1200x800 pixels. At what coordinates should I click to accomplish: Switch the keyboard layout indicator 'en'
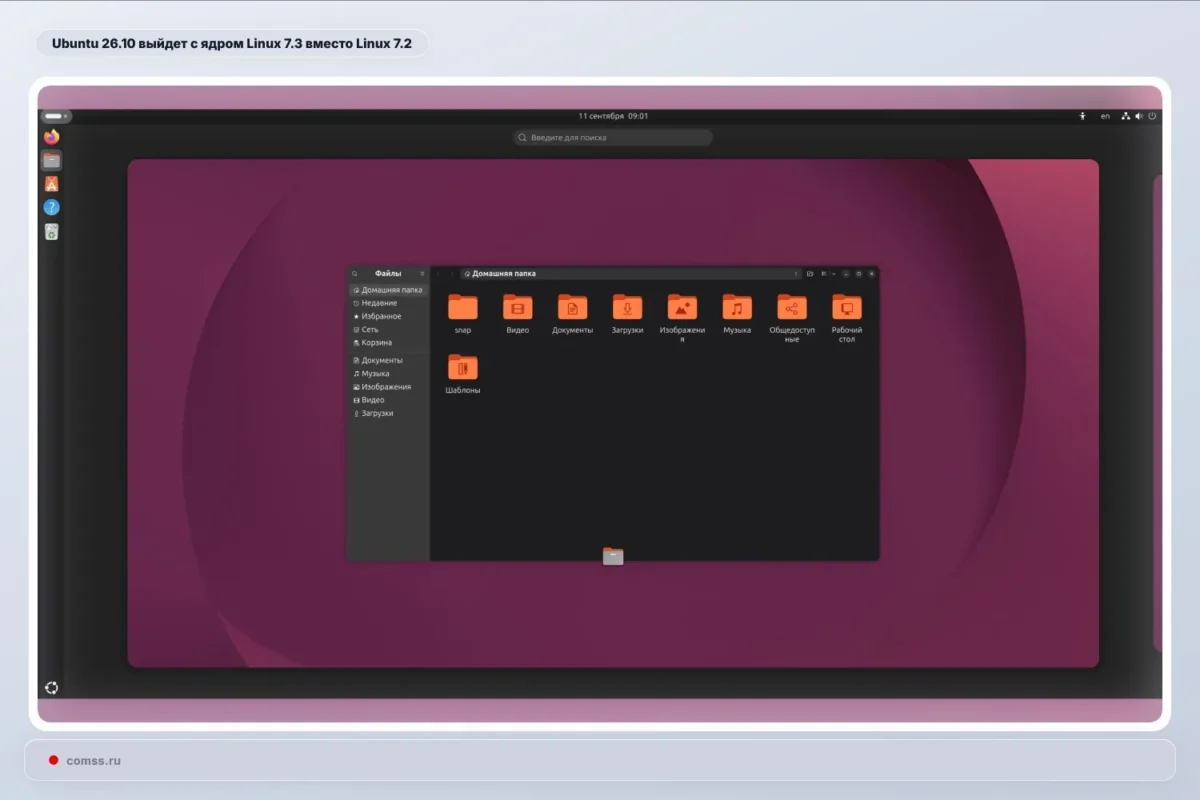tap(1105, 116)
